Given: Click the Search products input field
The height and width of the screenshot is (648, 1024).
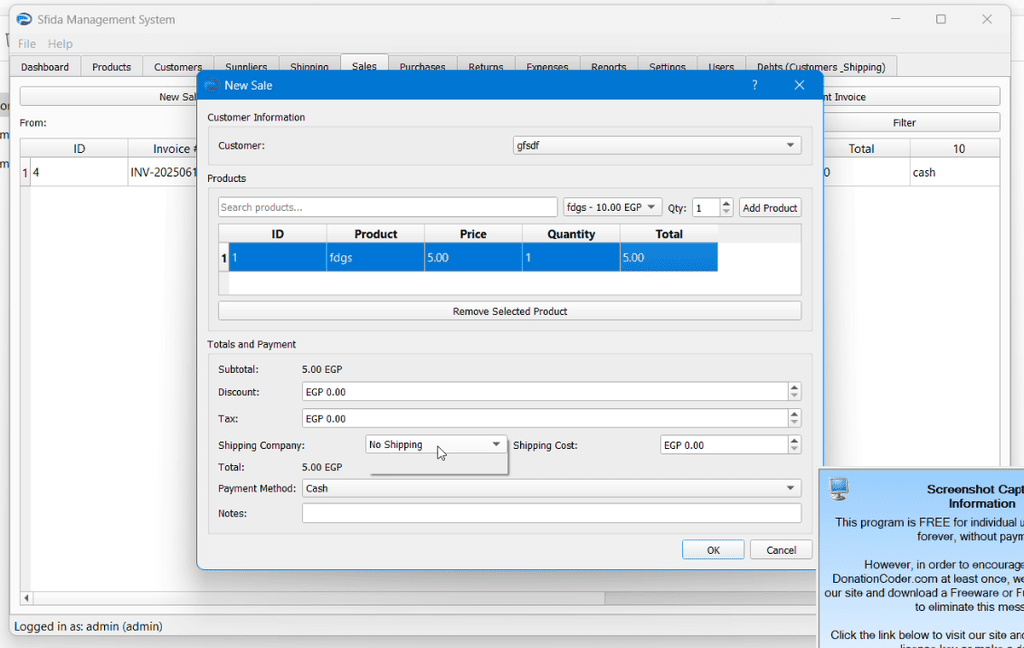Looking at the screenshot, I should [387, 208].
